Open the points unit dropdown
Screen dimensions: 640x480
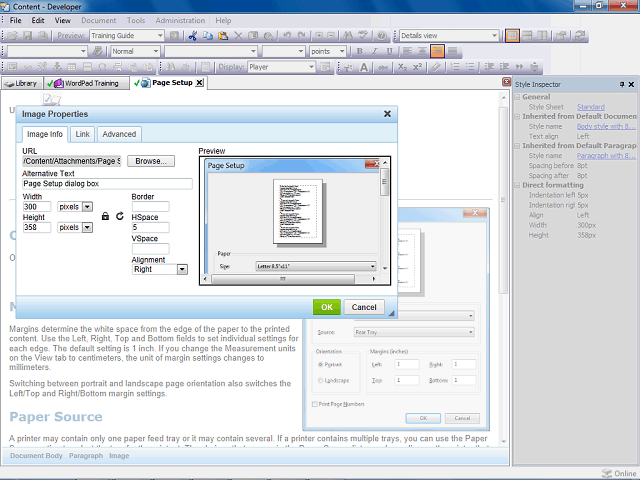(x=342, y=51)
